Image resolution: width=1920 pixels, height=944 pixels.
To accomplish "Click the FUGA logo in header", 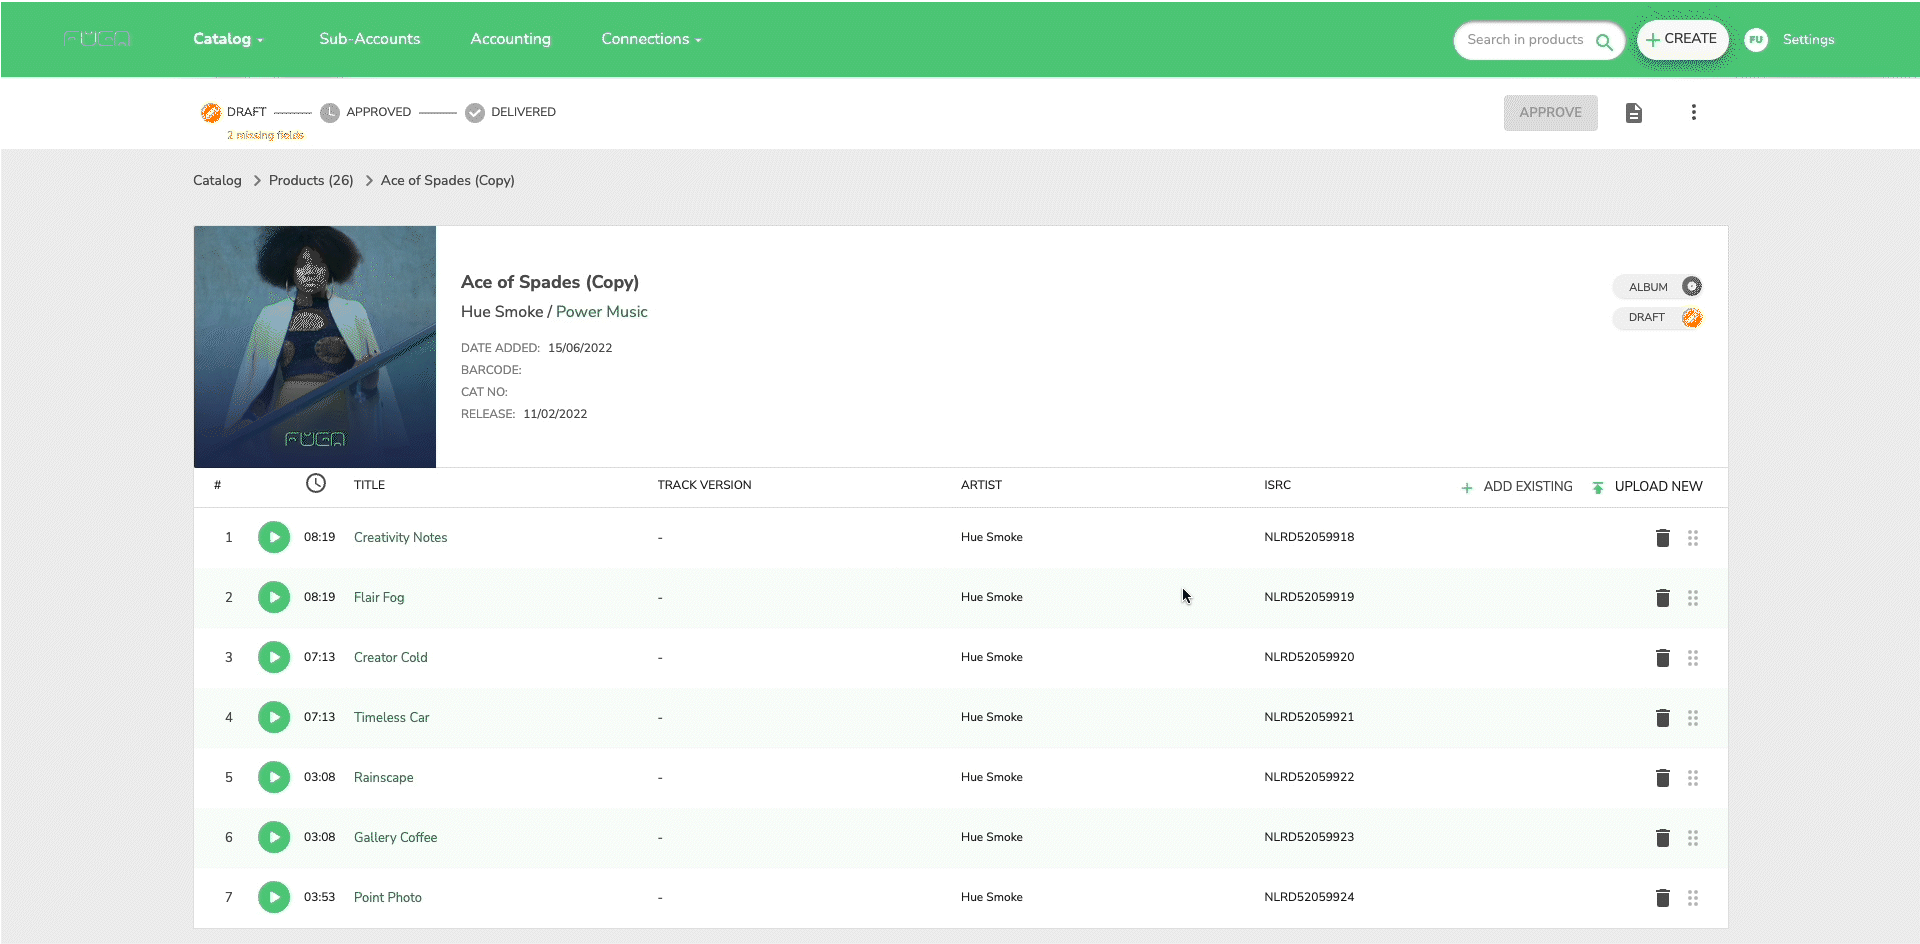I will click(x=97, y=39).
